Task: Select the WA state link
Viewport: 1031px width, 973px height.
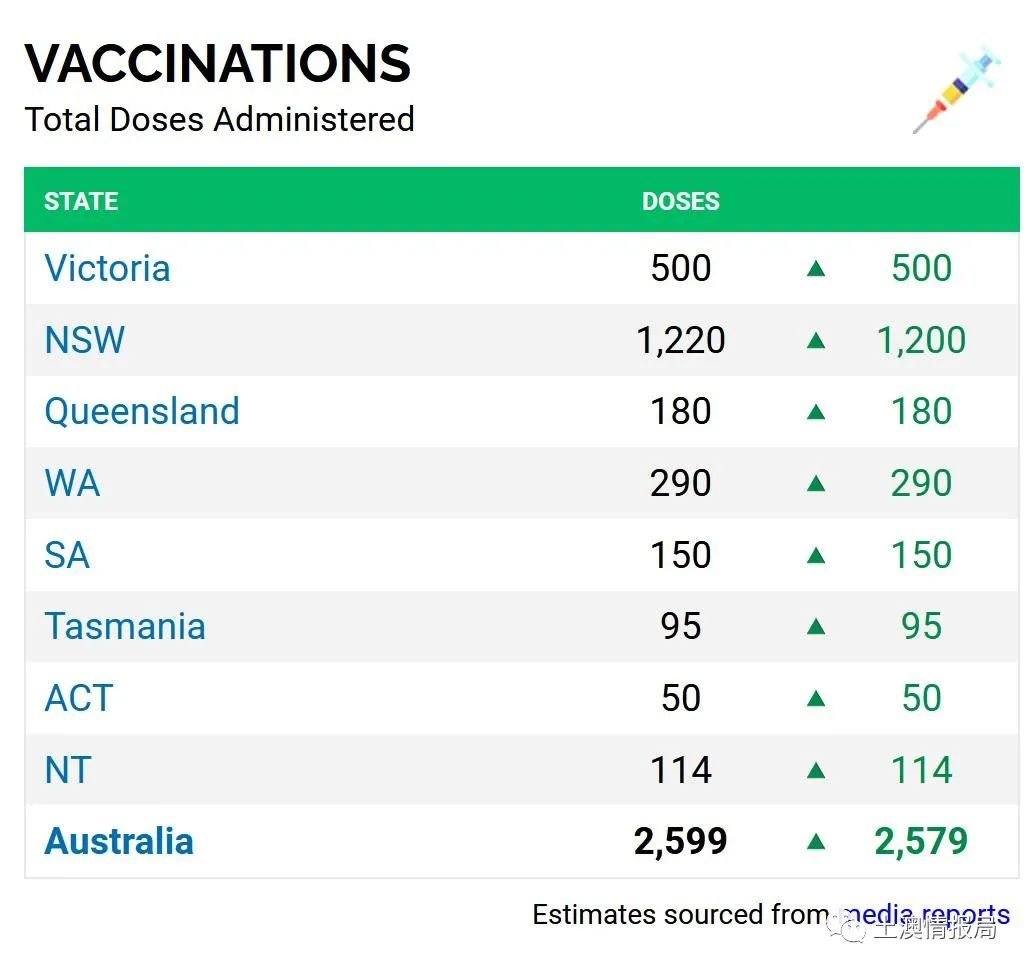Action: [x=72, y=483]
